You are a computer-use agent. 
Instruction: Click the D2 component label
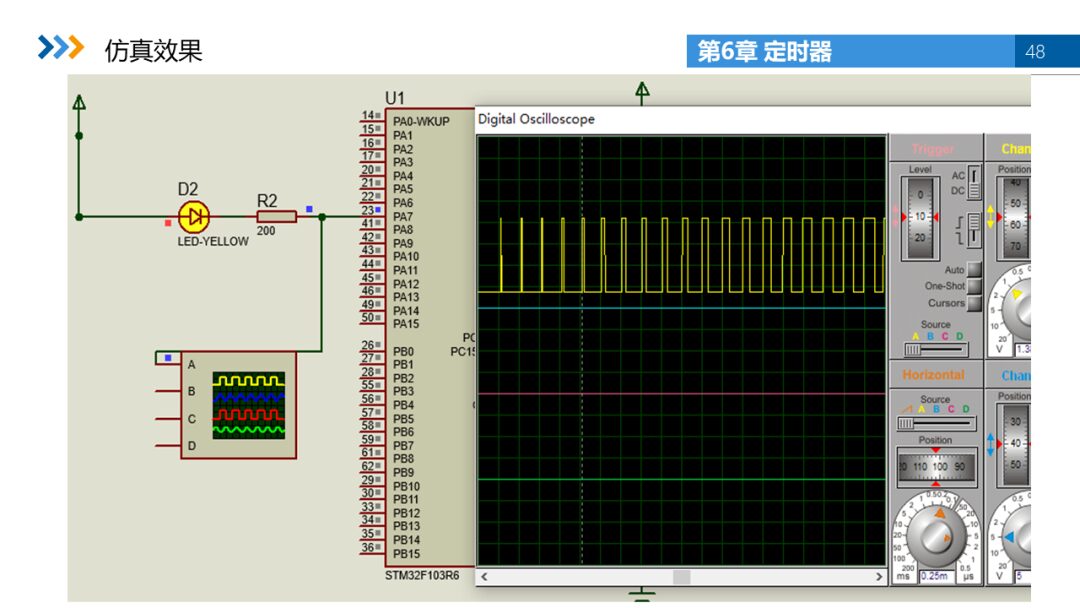[x=187, y=189]
